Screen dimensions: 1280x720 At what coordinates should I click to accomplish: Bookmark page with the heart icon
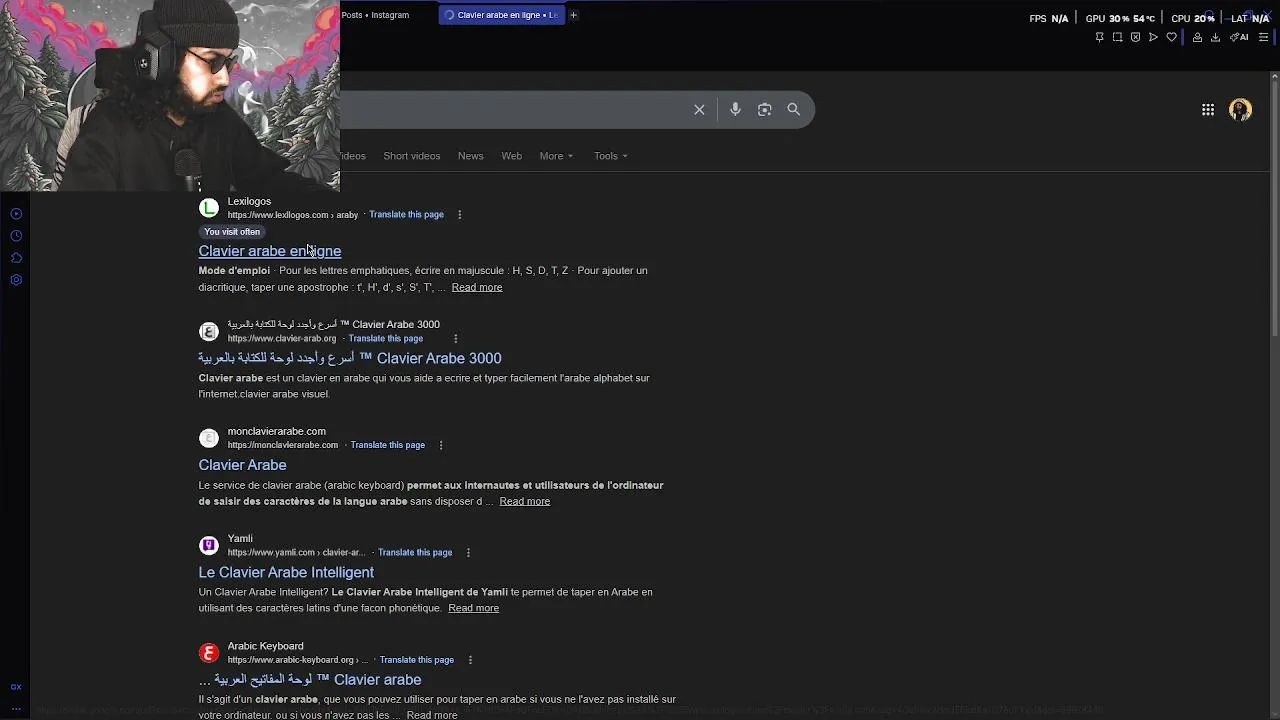[1171, 37]
